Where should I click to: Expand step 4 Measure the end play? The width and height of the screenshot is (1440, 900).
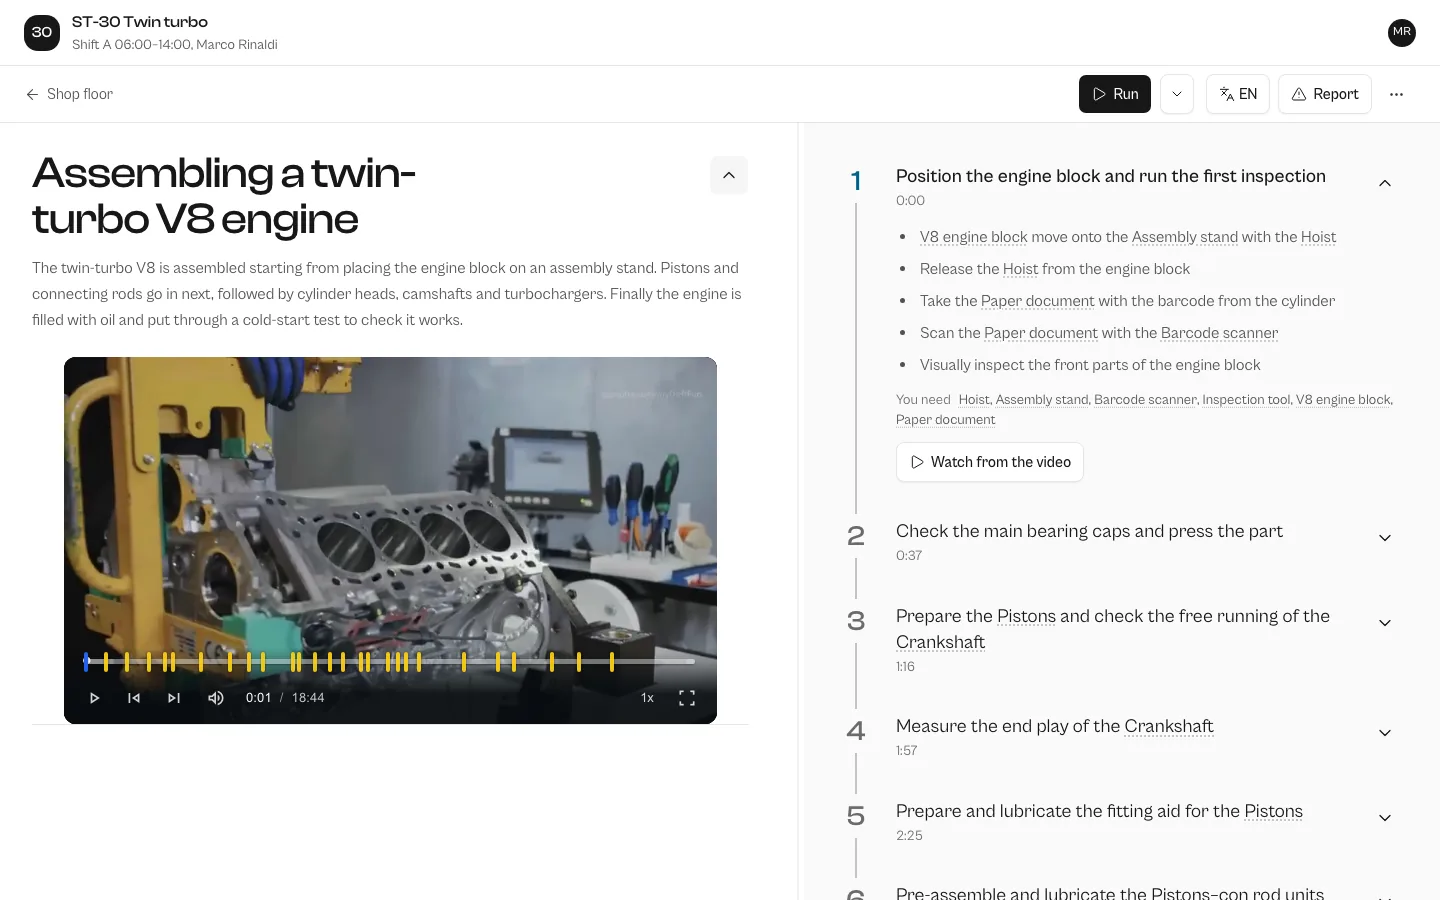pyautogui.click(x=1385, y=733)
